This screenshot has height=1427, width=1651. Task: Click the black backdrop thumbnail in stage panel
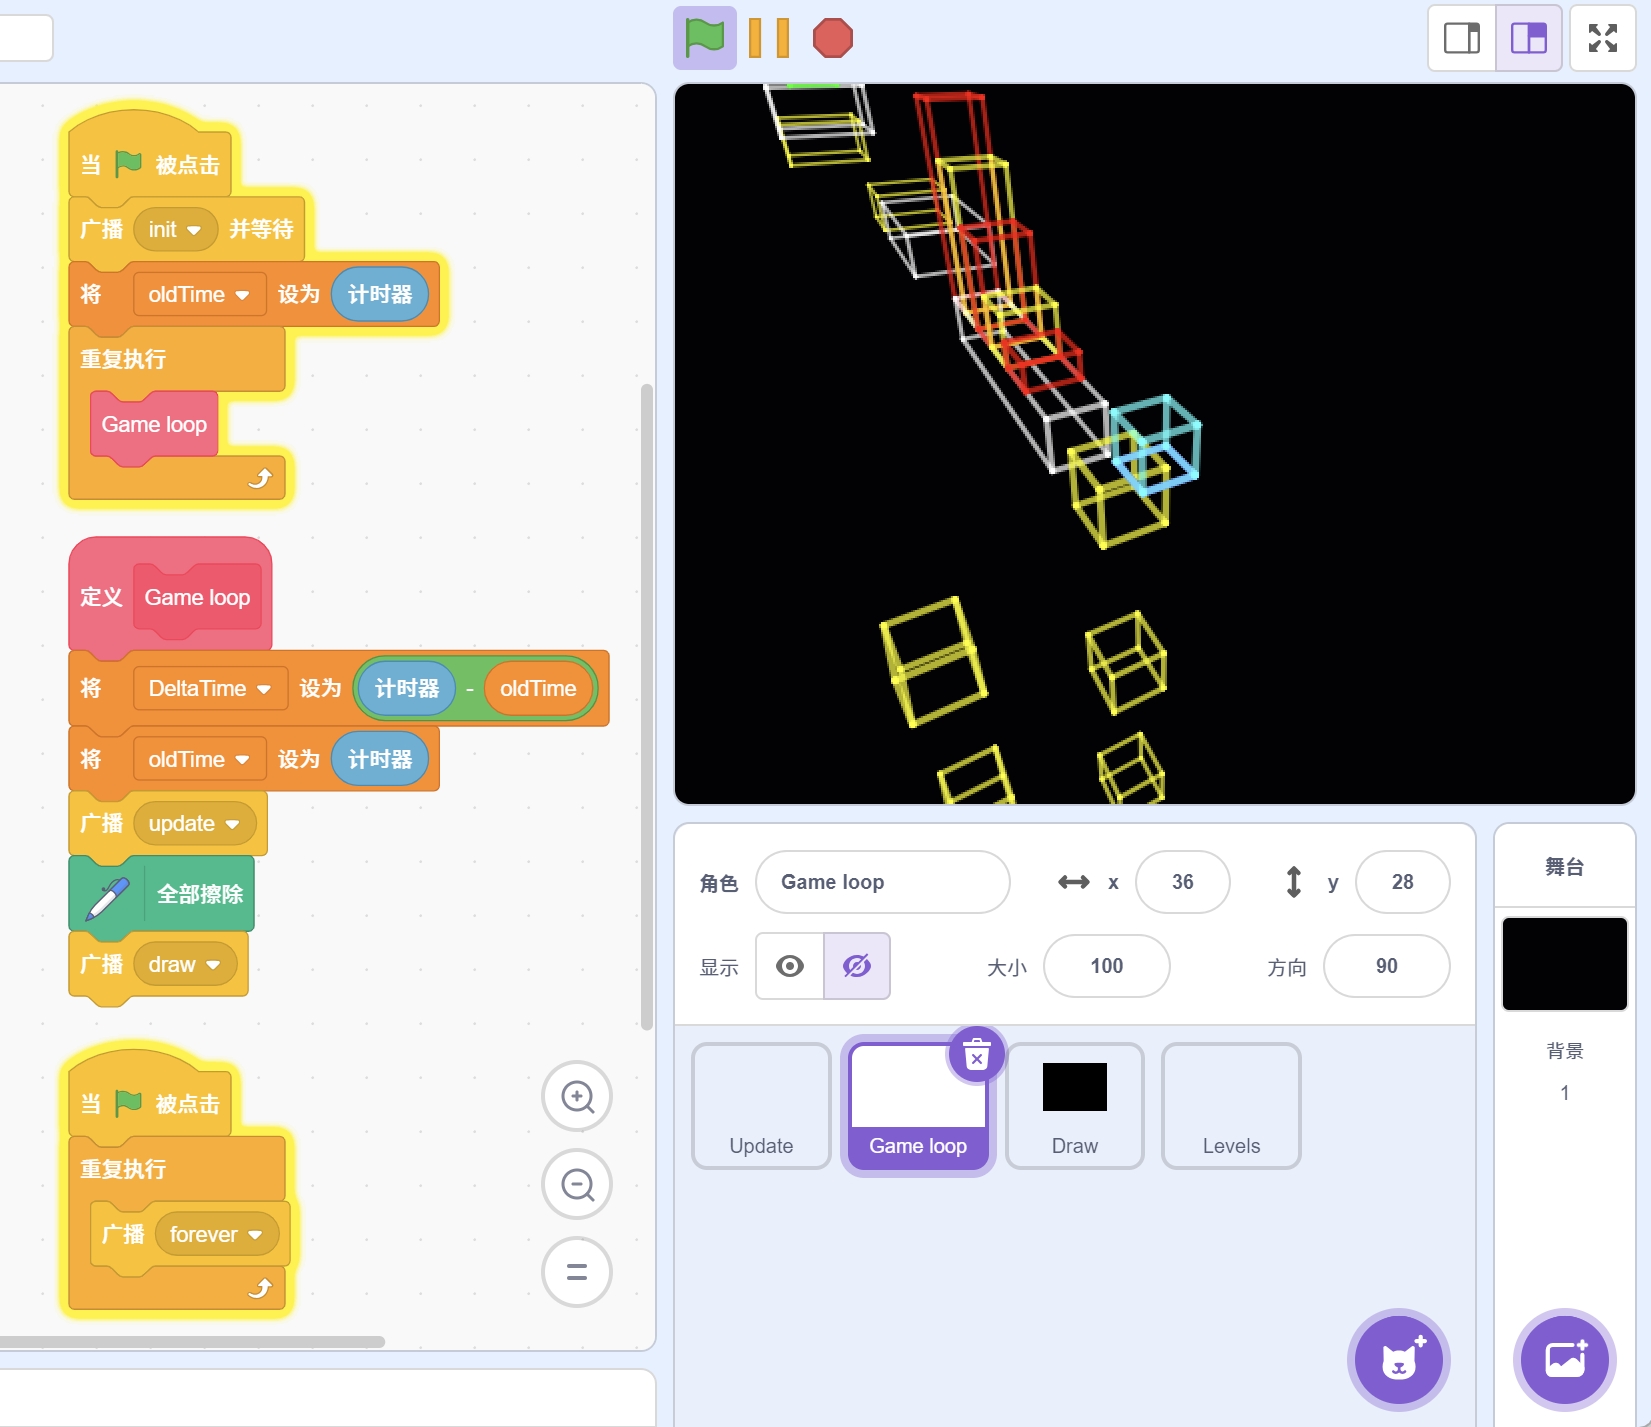click(x=1564, y=963)
